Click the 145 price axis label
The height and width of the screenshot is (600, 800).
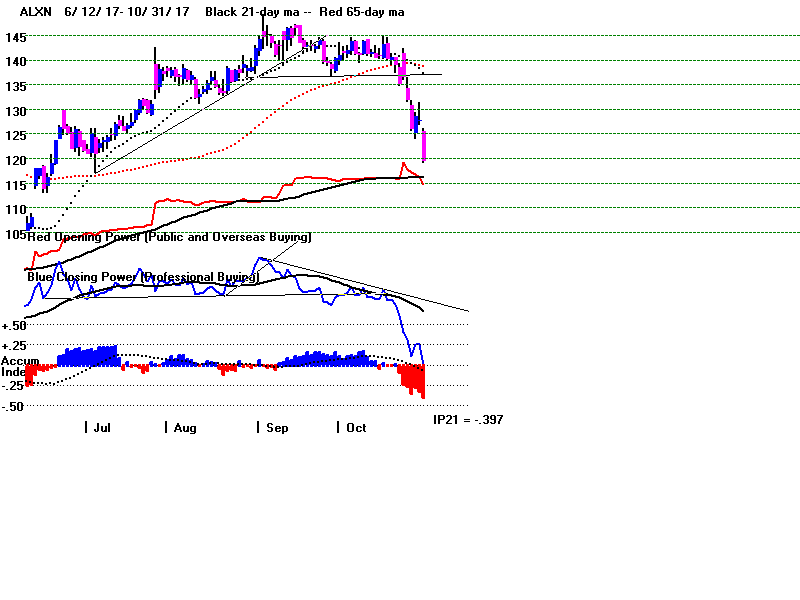coord(14,37)
